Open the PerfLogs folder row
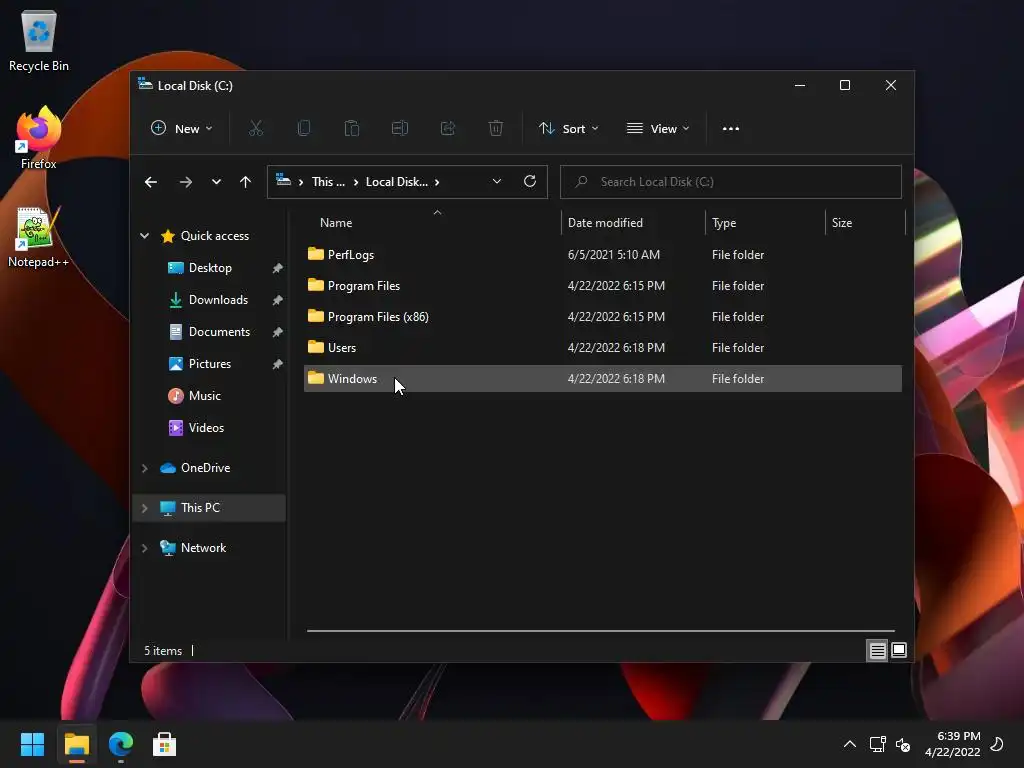Viewport: 1024px width, 768px height. coord(602,255)
